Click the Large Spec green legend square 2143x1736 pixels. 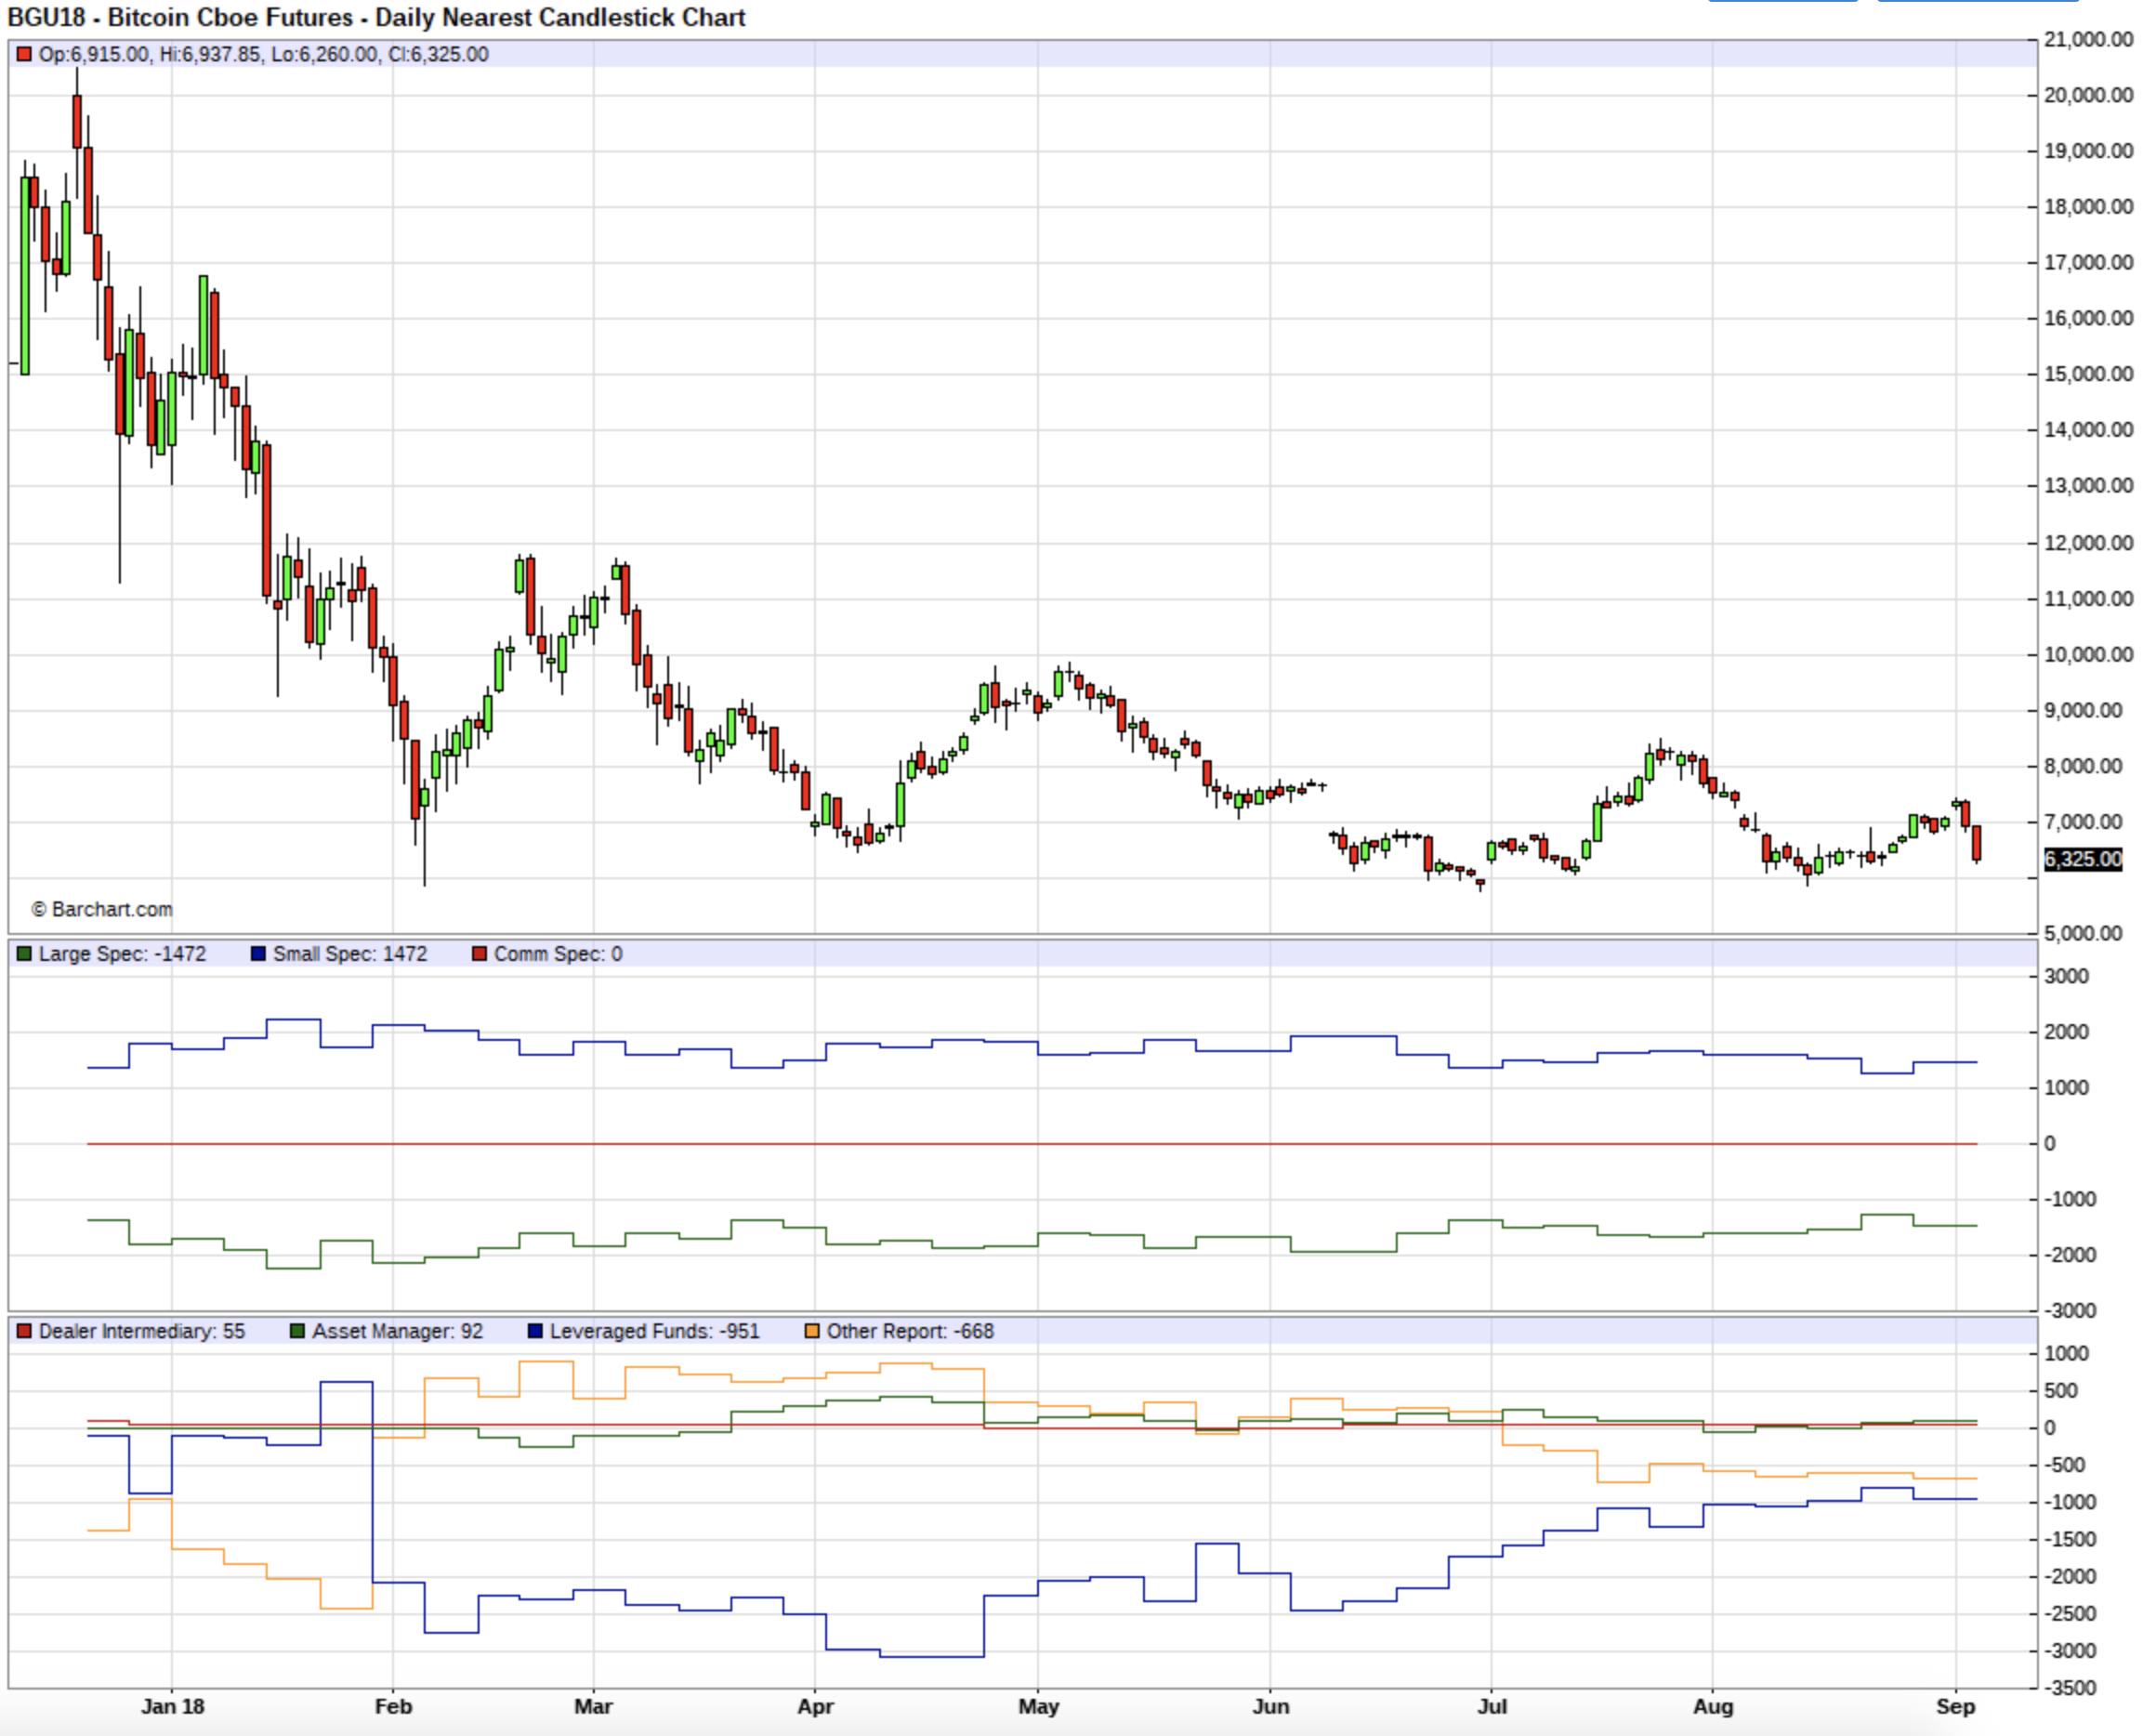coord(24,954)
